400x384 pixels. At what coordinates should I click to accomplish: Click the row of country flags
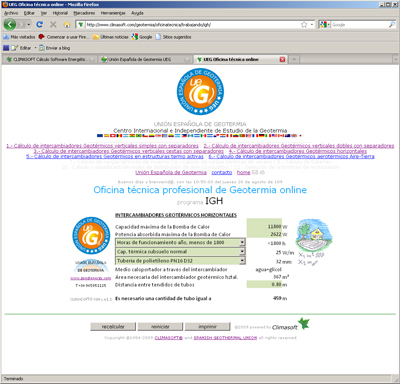pyautogui.click(x=199, y=136)
